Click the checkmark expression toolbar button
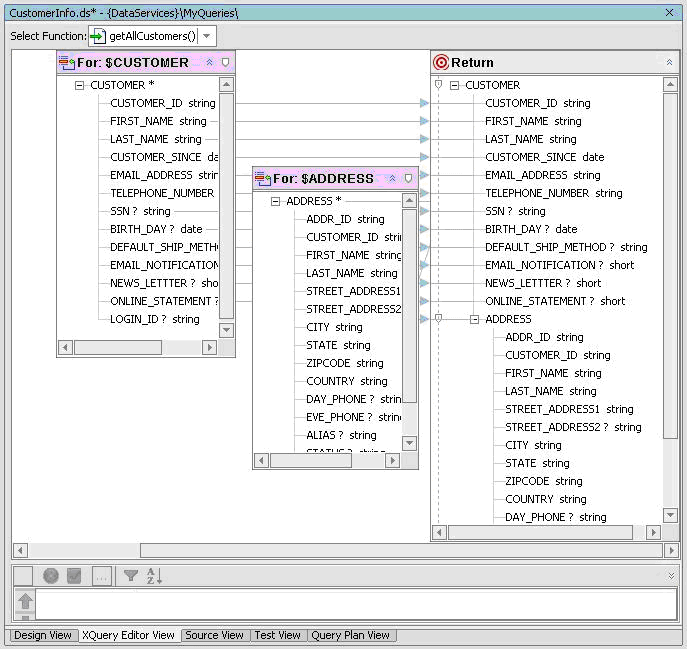Viewport: 687px width, 649px height. 74,575
